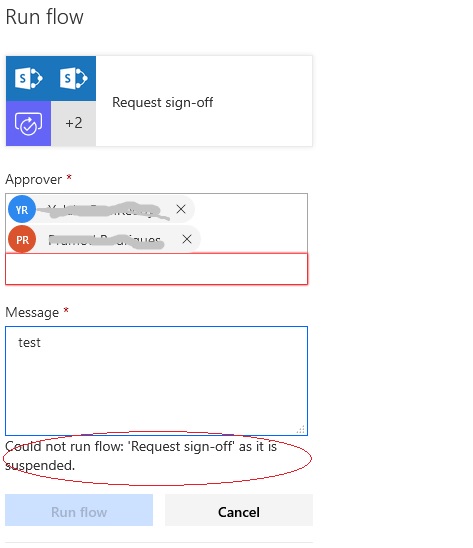The image size is (473, 548).
Task: Click the first SharePoint connector icon
Action: (28, 78)
